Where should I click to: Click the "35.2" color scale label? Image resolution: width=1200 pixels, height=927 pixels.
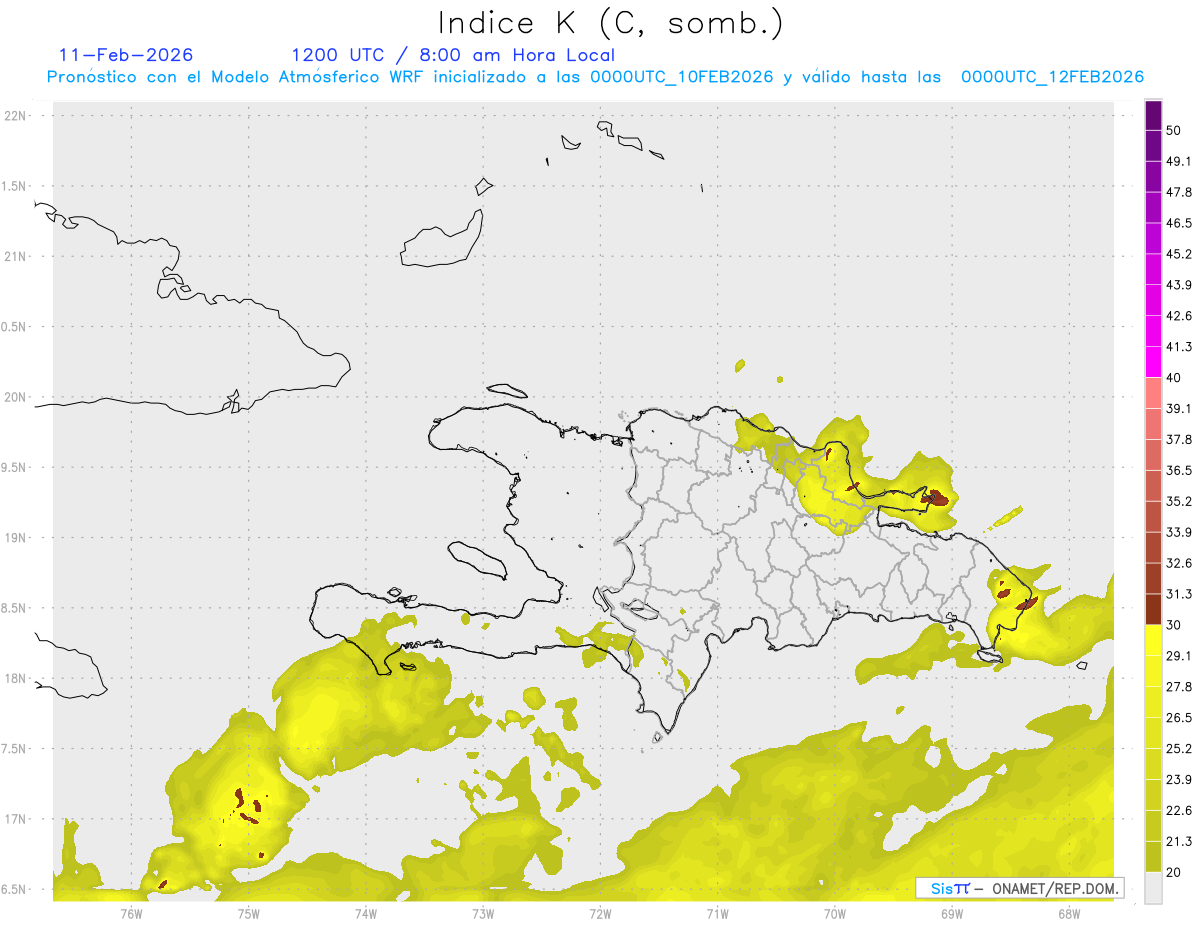point(1180,501)
